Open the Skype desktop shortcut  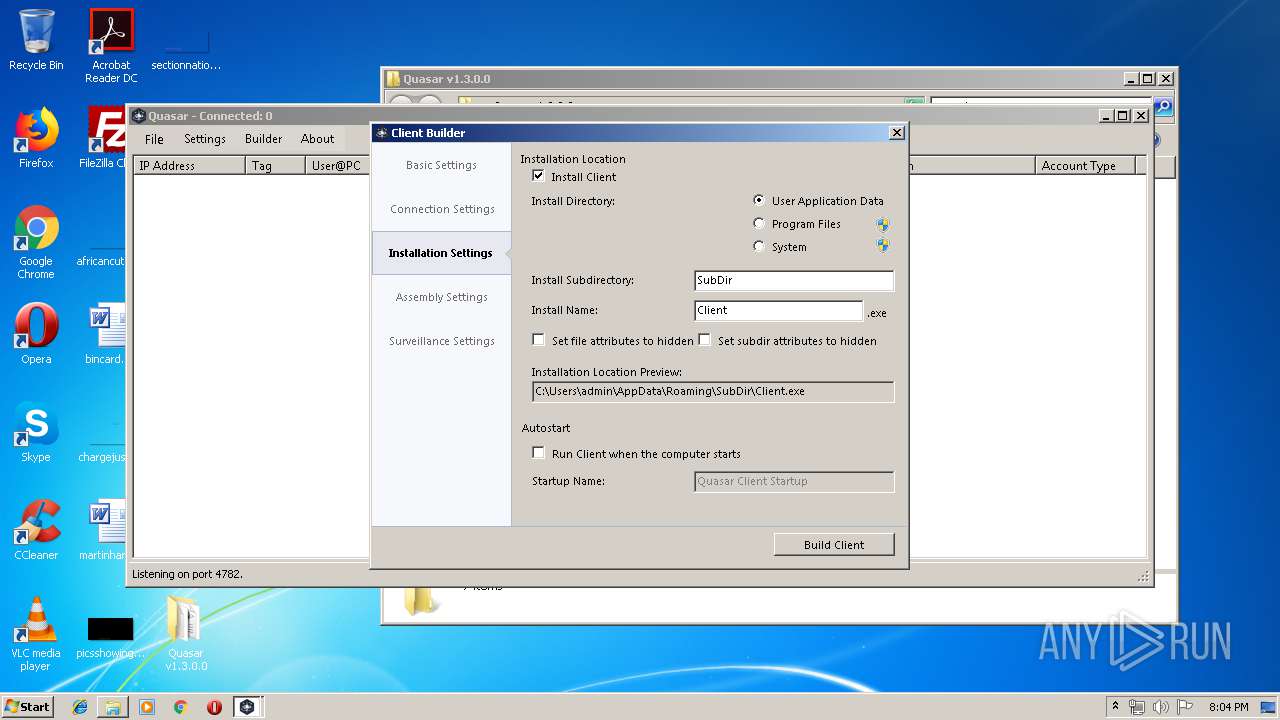click(36, 432)
